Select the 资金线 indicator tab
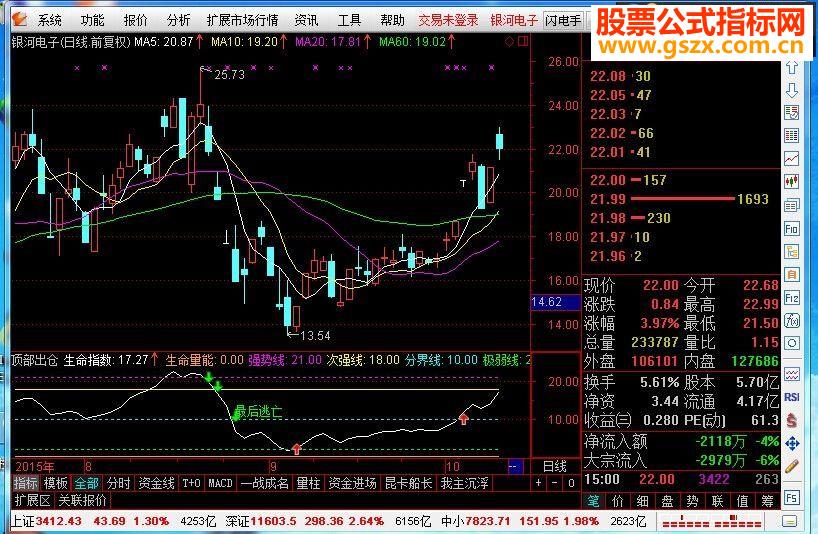818x534 pixels. [x=157, y=483]
